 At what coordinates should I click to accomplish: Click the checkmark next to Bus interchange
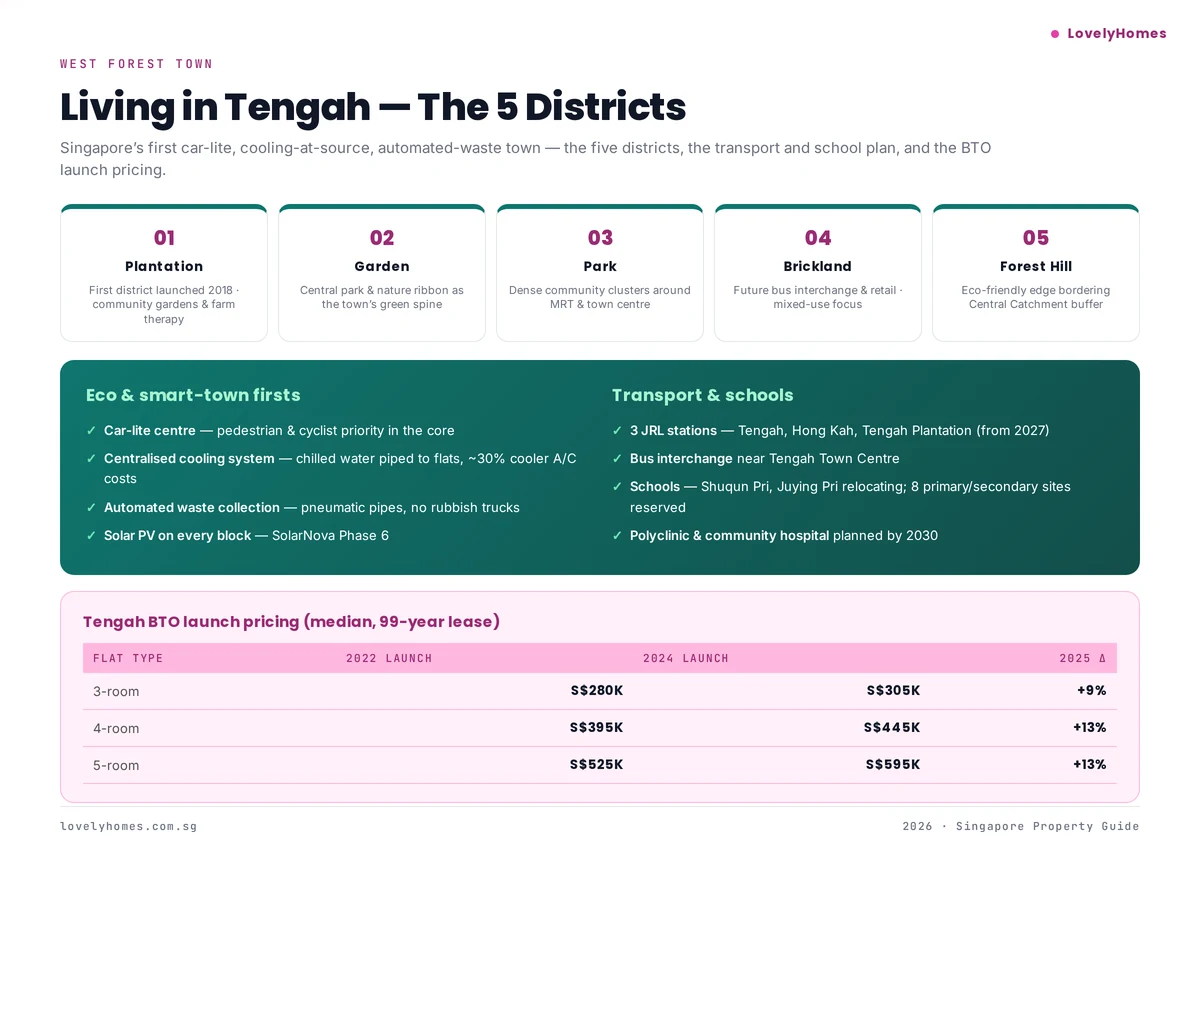616,459
